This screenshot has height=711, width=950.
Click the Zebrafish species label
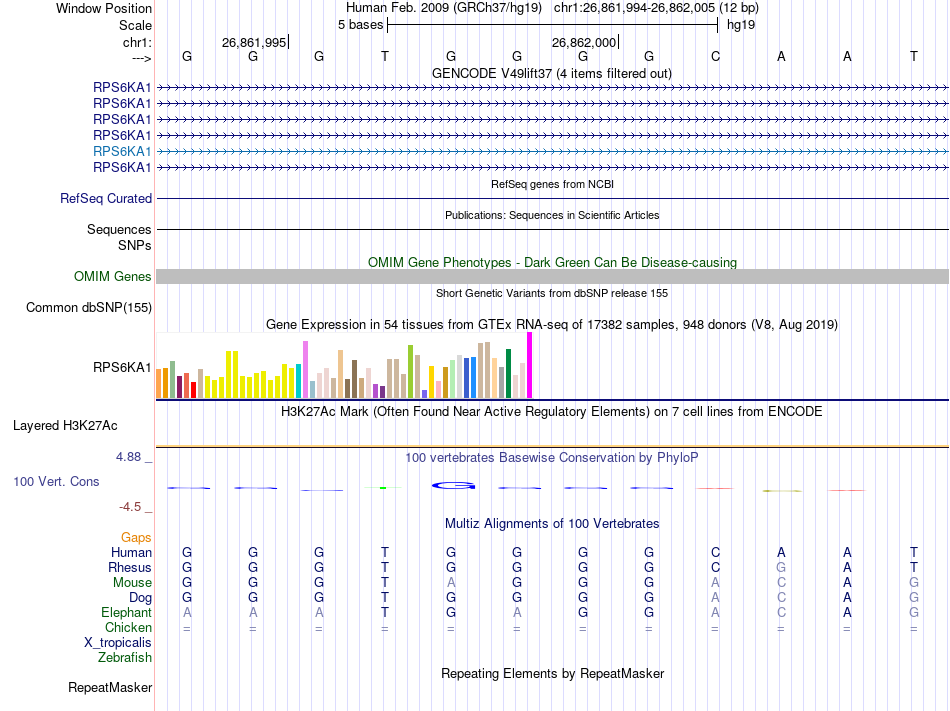[125, 658]
